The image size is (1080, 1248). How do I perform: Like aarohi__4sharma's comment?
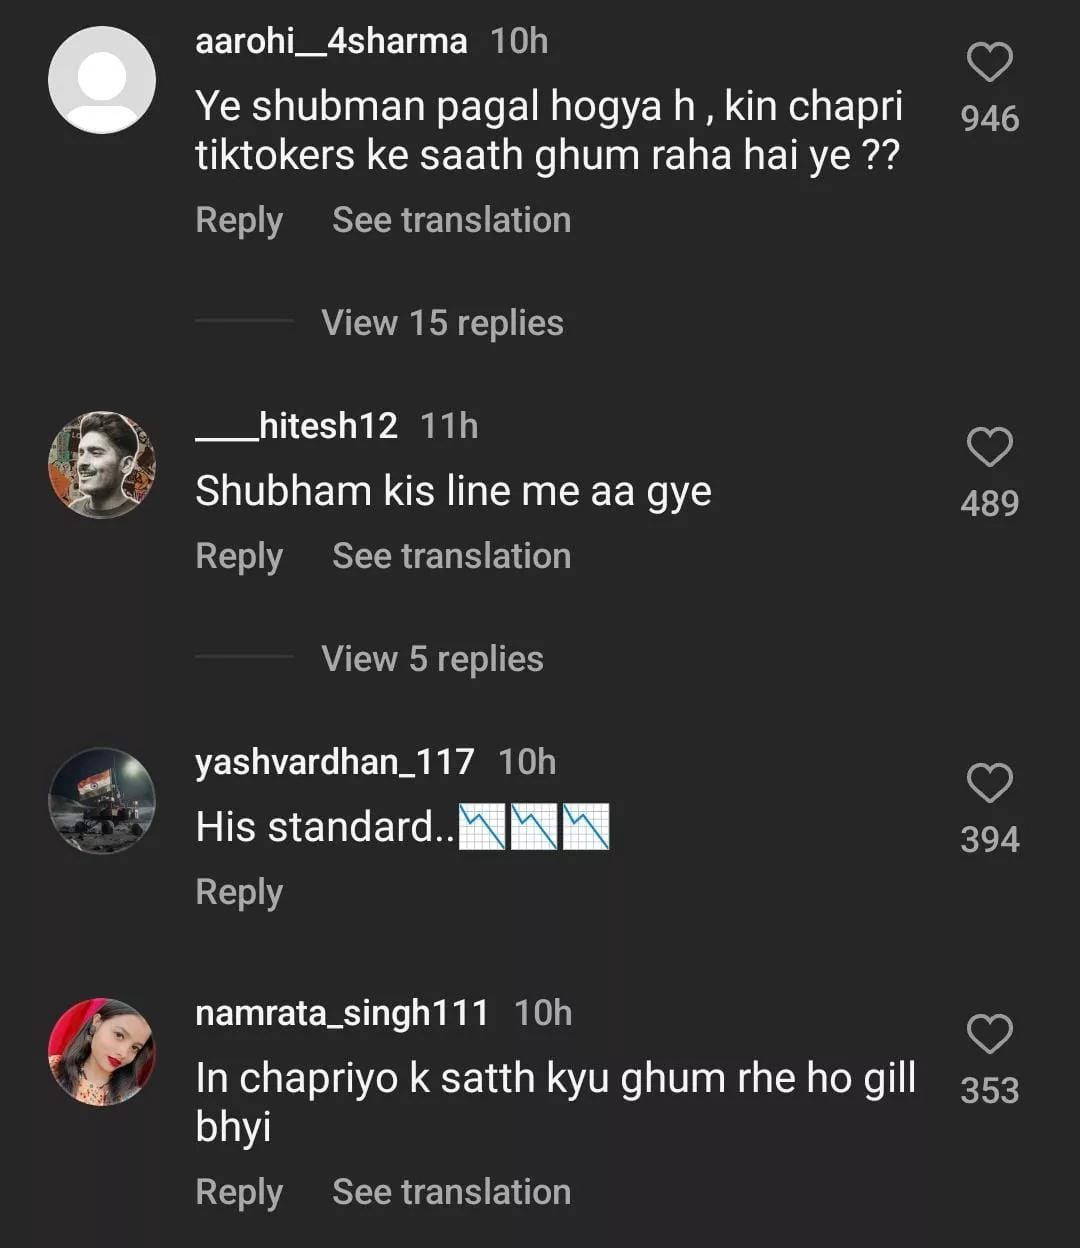tap(989, 63)
